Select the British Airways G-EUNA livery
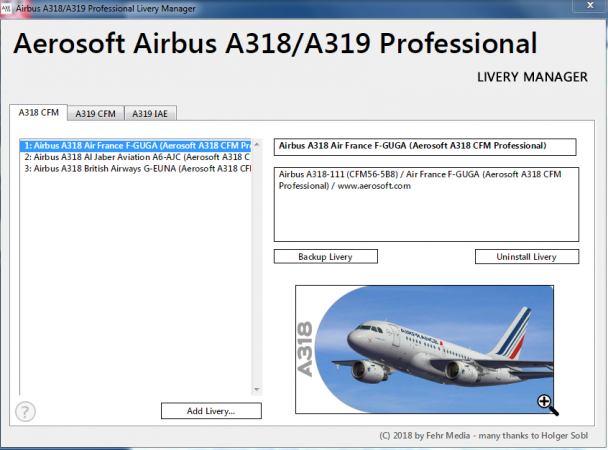The width and height of the screenshot is (608, 450). tap(135, 169)
